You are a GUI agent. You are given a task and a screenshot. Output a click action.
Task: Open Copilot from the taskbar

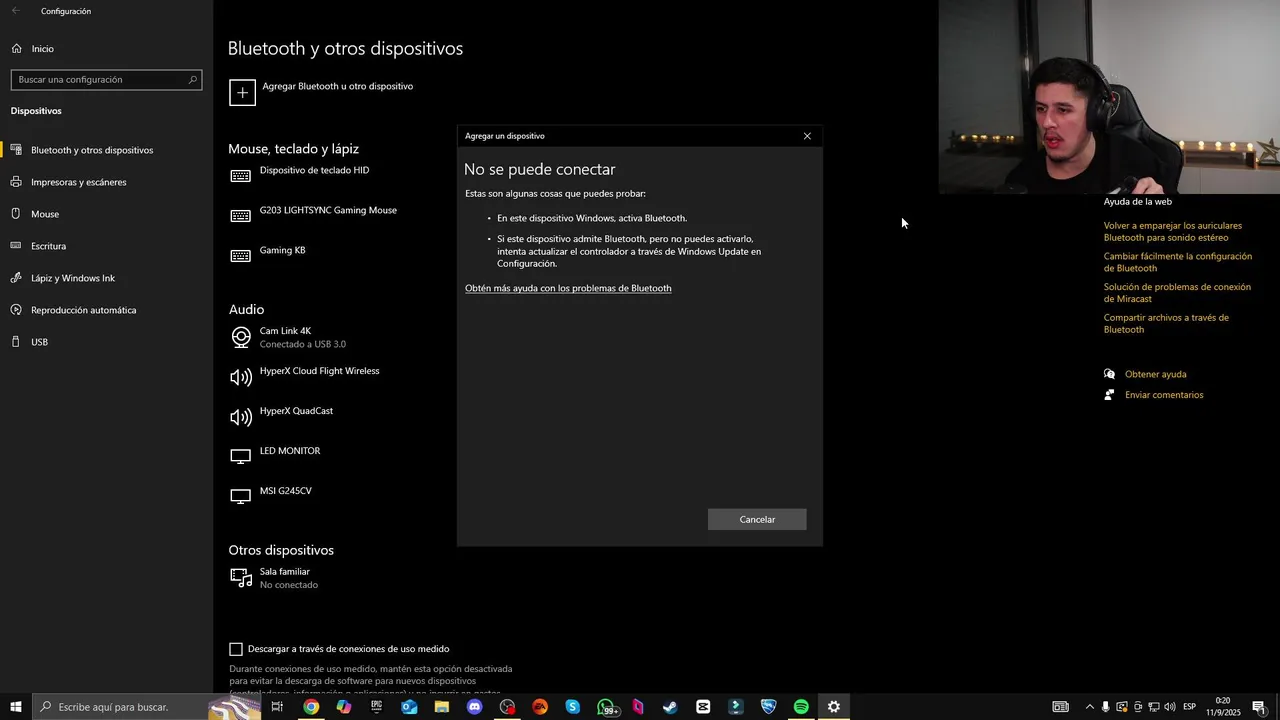344,707
